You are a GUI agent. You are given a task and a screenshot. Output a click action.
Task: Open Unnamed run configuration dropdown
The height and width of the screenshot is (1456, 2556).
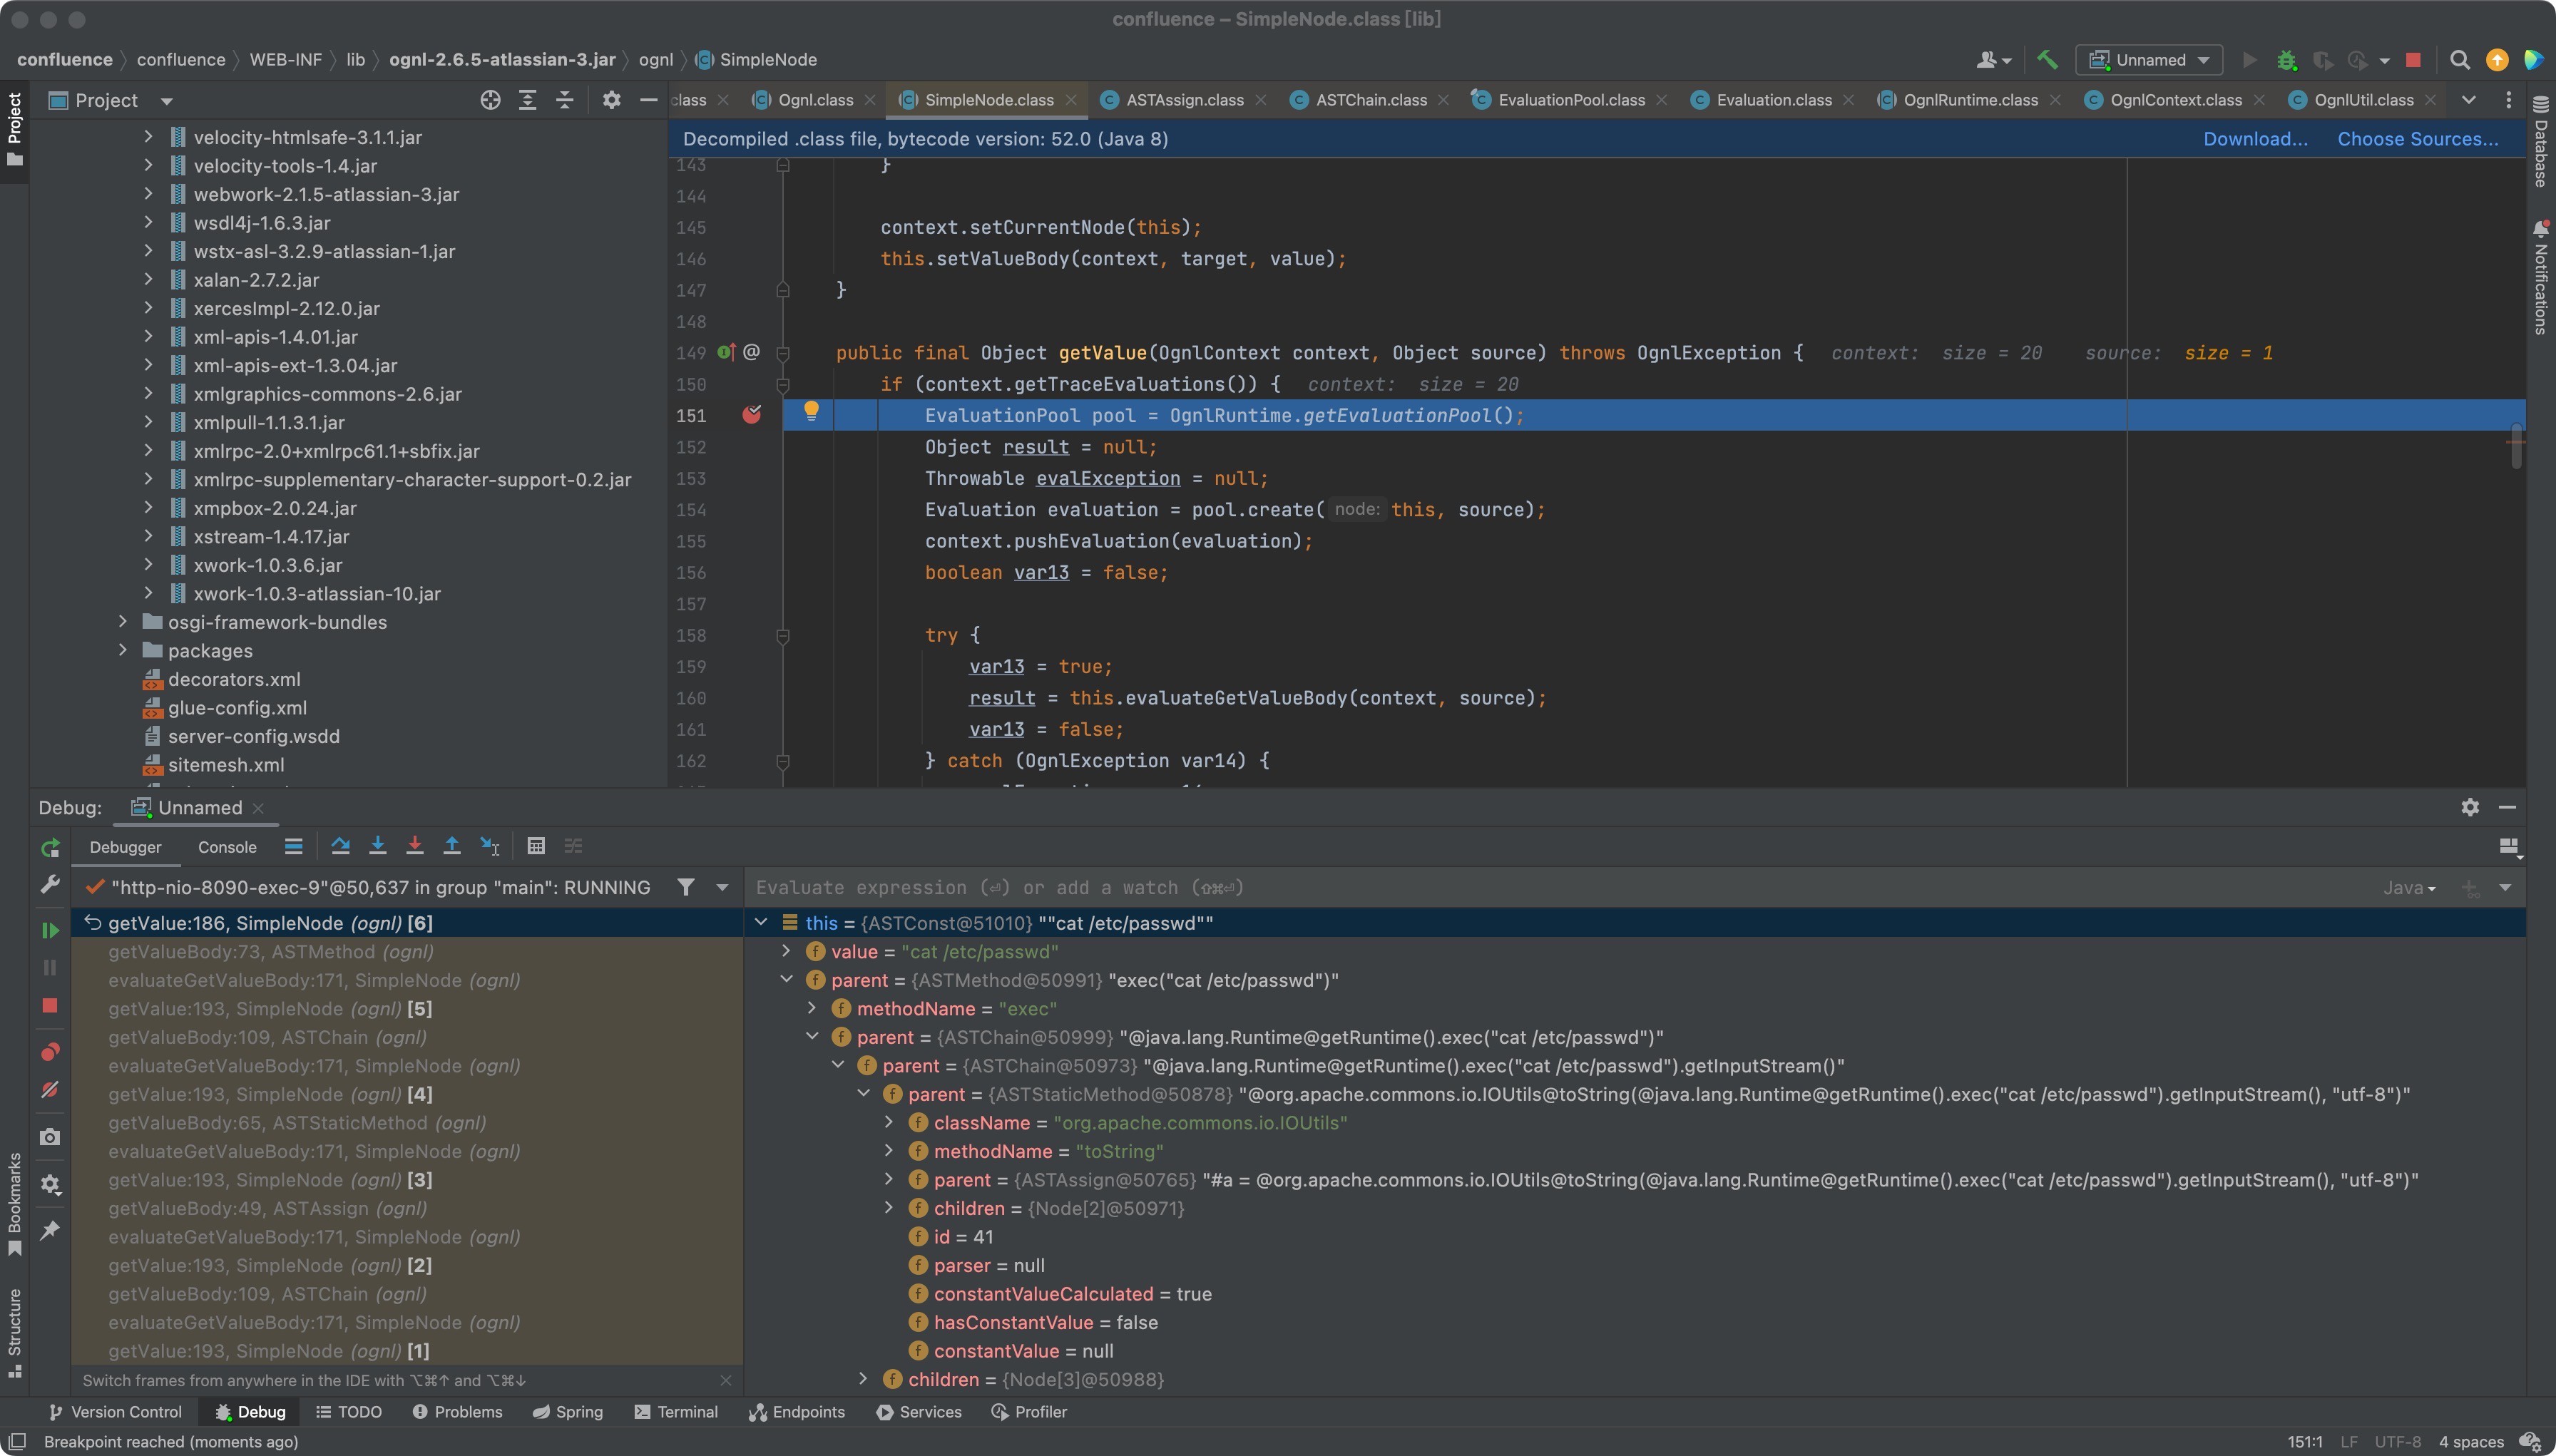(x=2149, y=60)
